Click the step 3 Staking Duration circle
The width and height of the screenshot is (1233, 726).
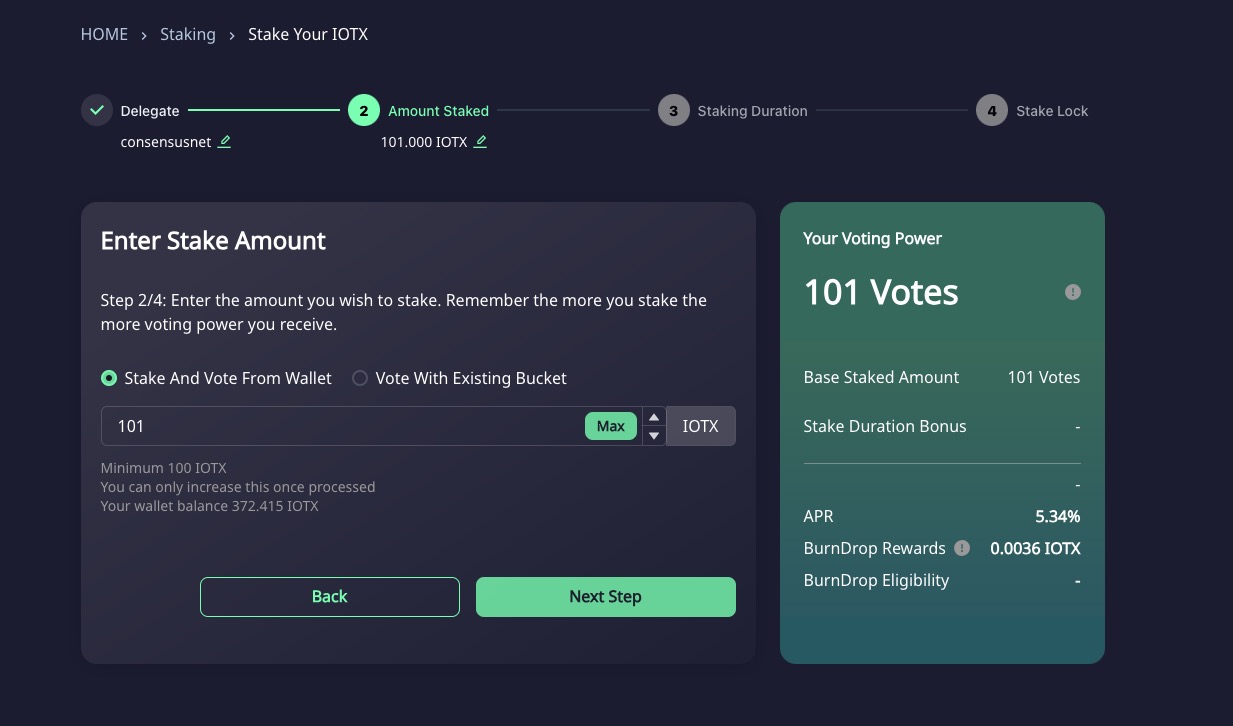tap(674, 111)
